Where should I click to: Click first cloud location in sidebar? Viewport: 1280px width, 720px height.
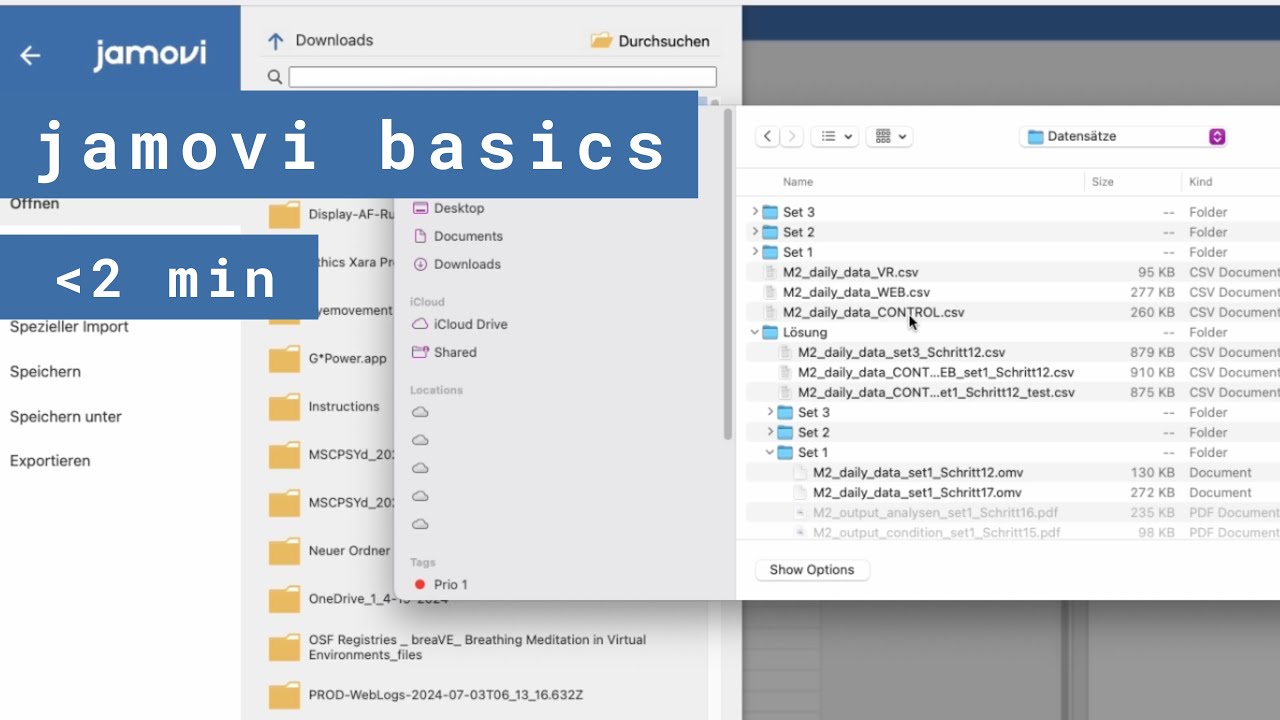420,412
